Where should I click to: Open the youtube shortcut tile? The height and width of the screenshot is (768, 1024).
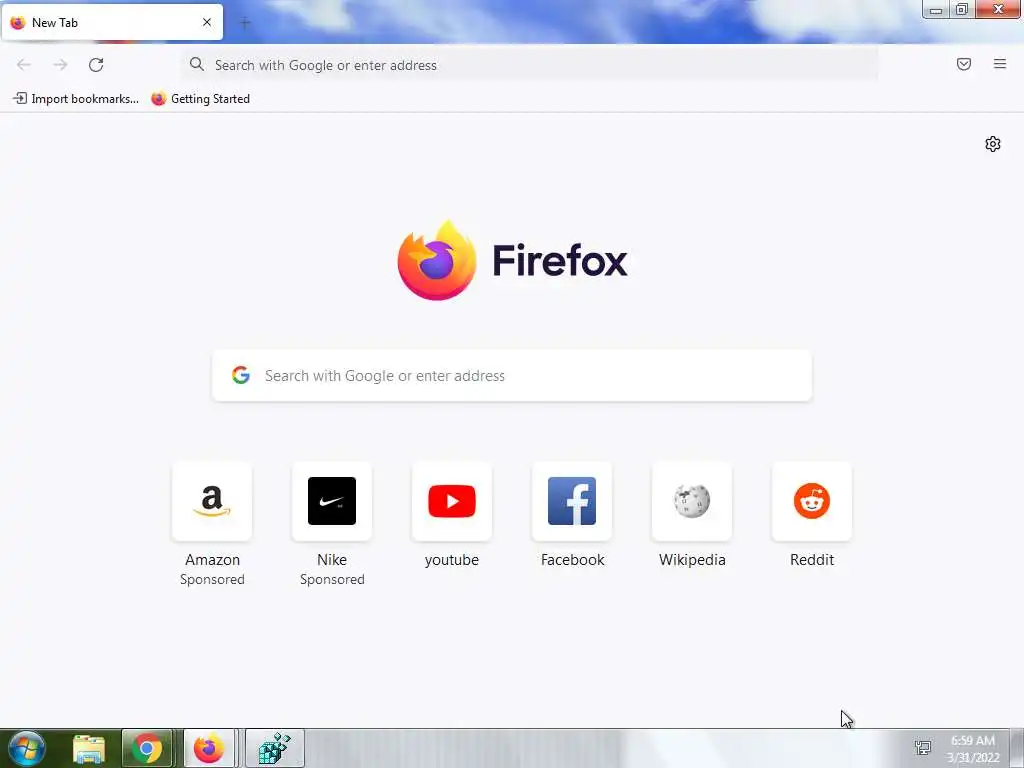(x=452, y=501)
